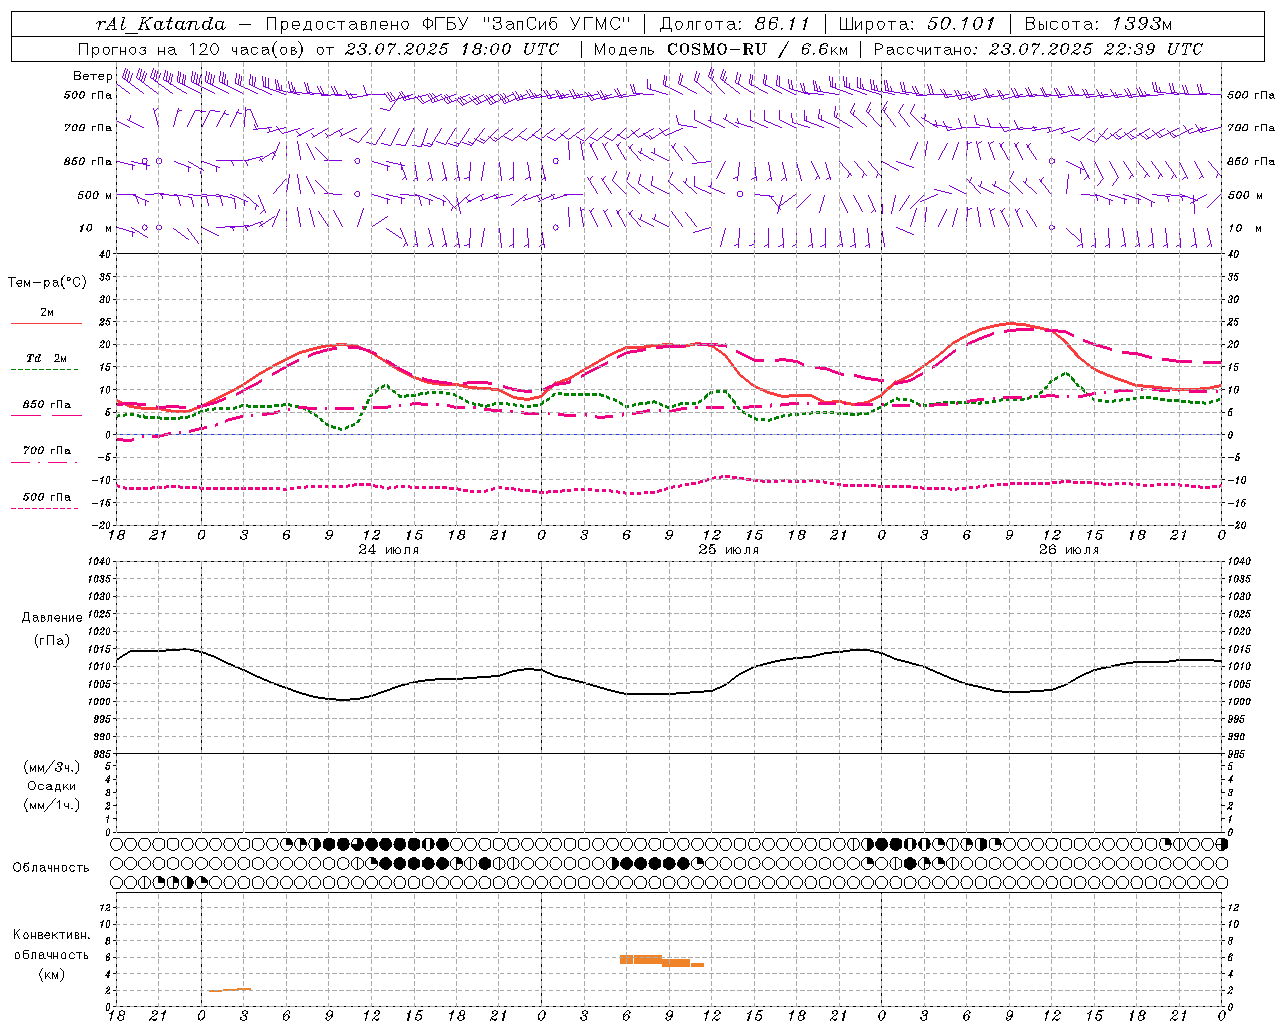Image resolution: width=1280 pixels, height=1024 pixels.
Task: Click the Модель COSMO-RU / 6.6км label
Action: point(721,49)
